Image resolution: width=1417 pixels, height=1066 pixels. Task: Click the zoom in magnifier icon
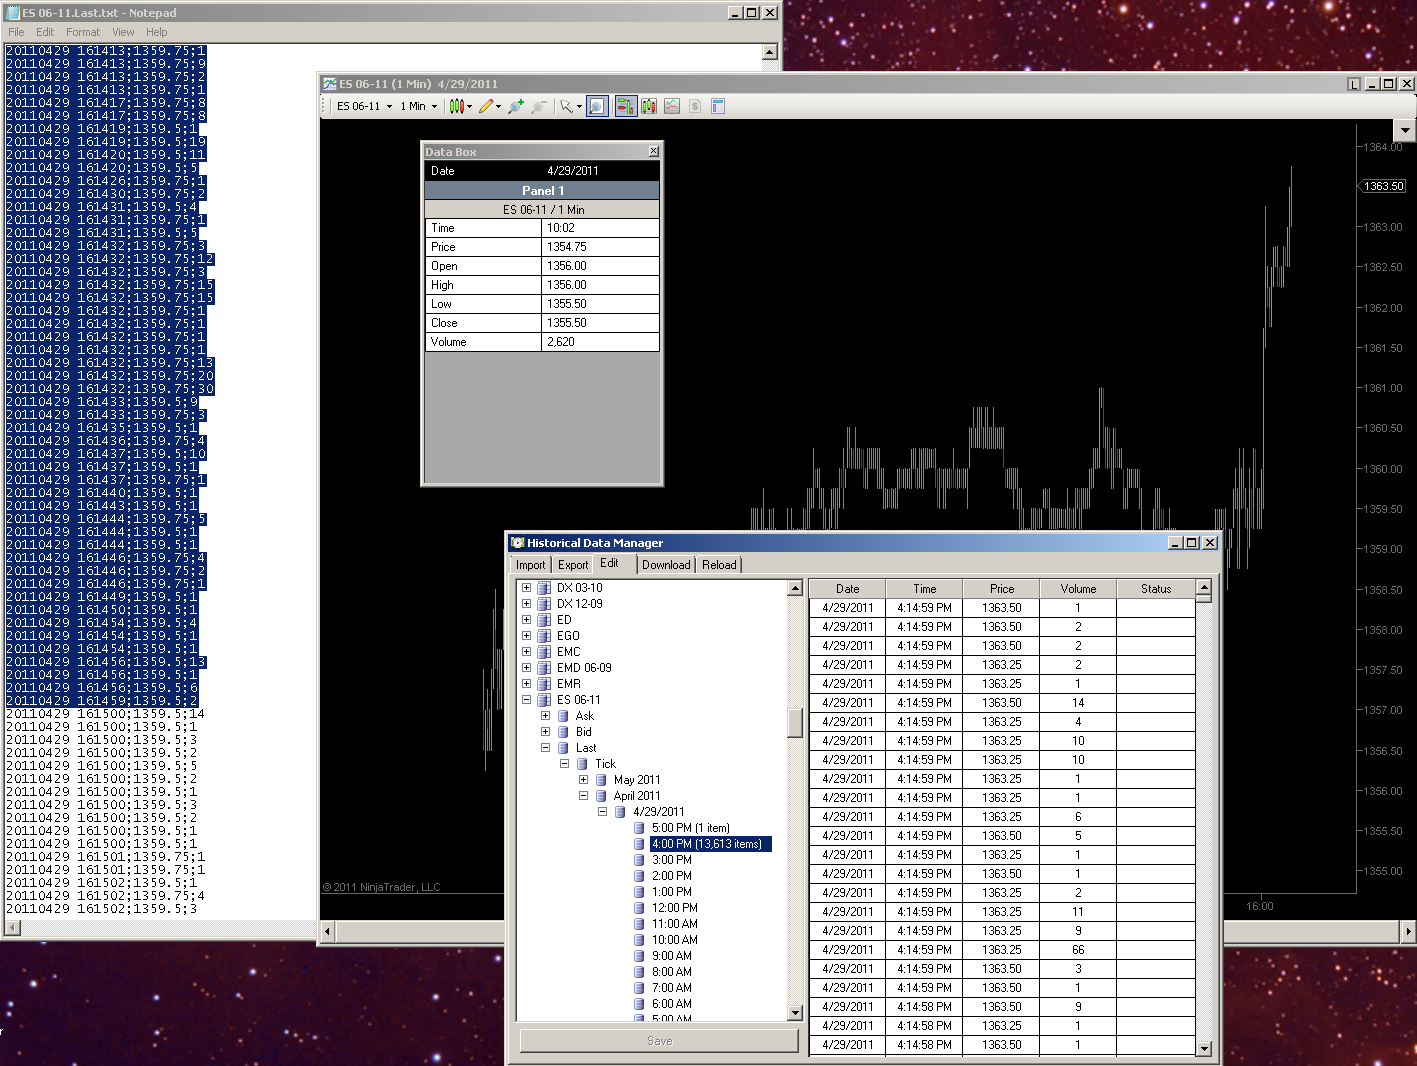click(x=515, y=106)
